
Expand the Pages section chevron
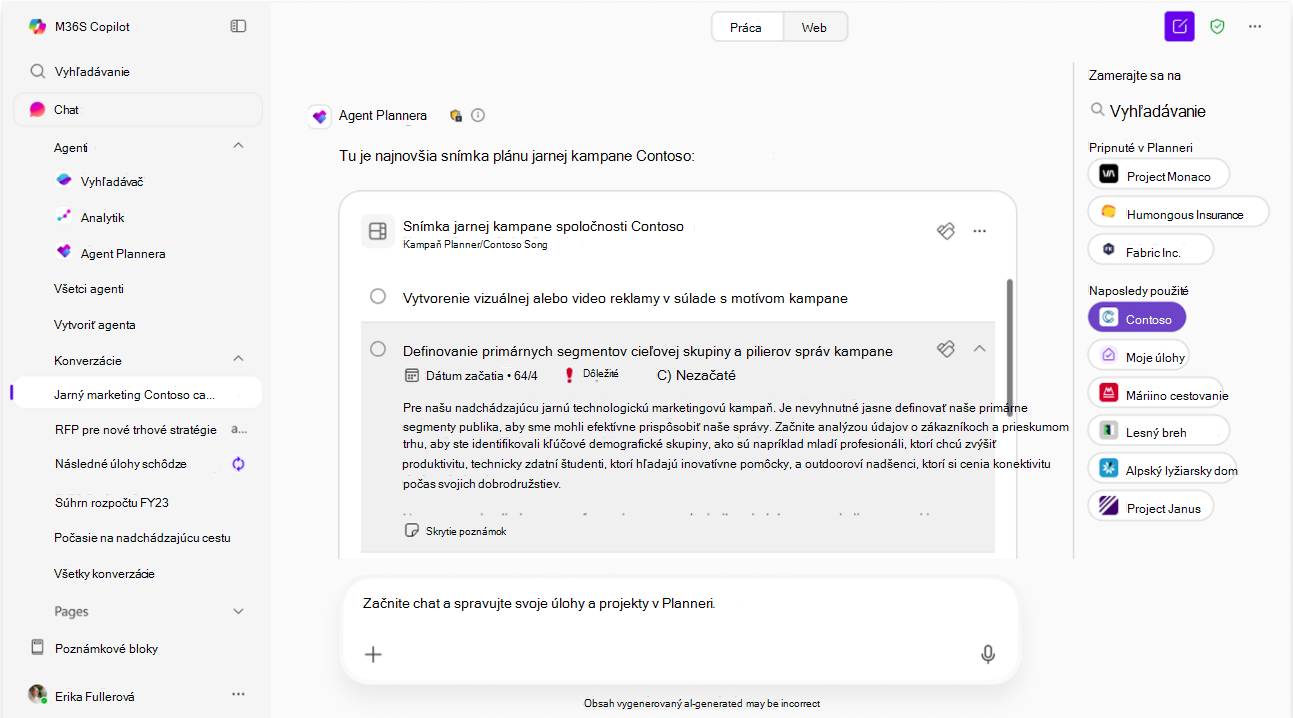[238, 611]
